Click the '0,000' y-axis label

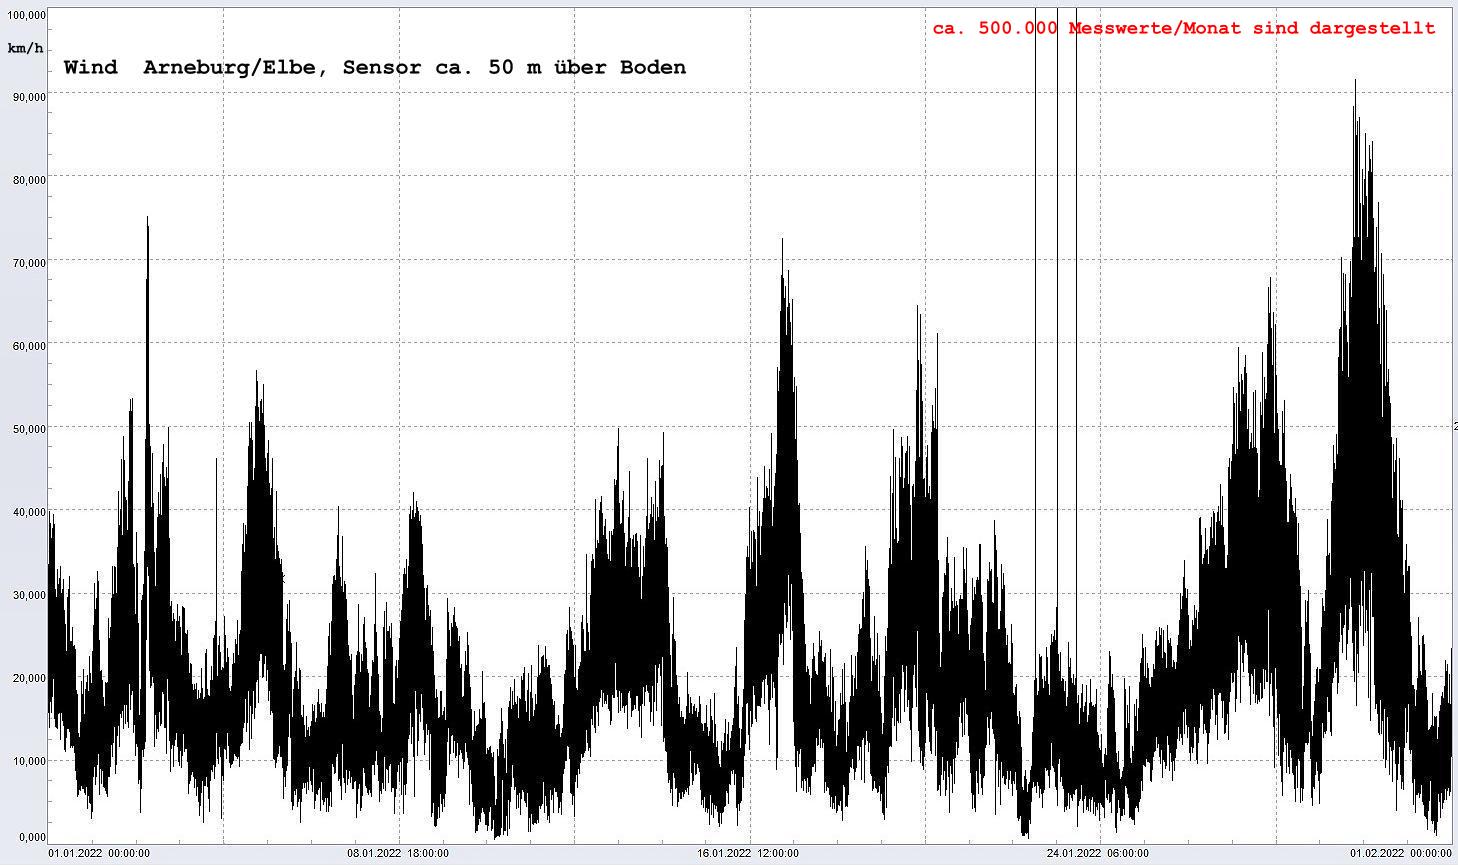(x=32, y=837)
